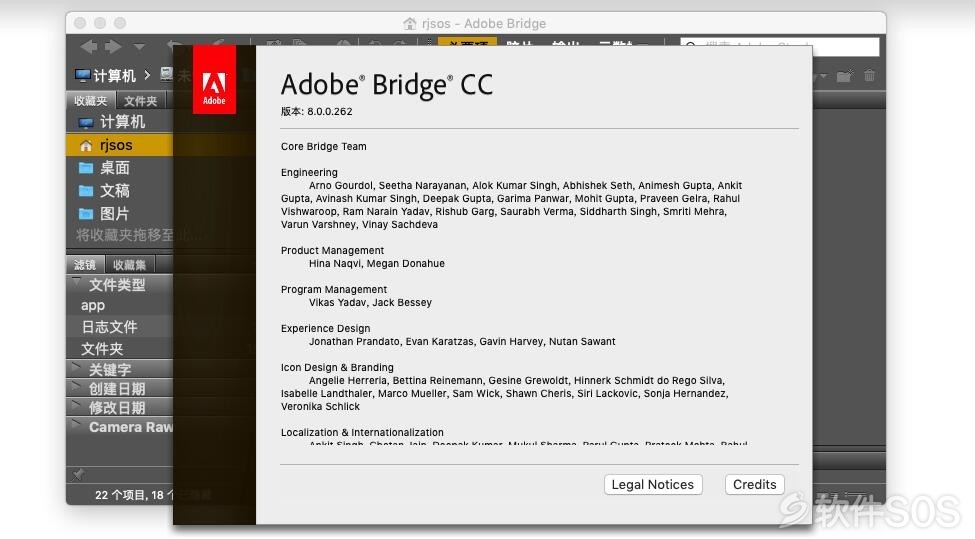The height and width of the screenshot is (539, 975).
Task: Switch to the 收藏夹 tab
Action: (91, 101)
